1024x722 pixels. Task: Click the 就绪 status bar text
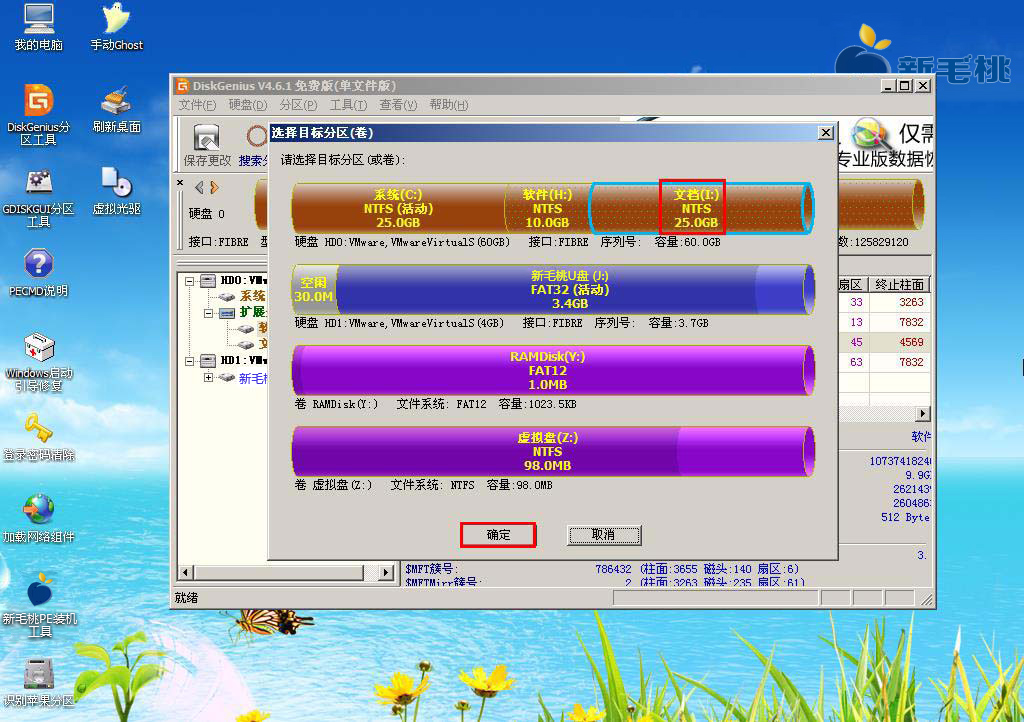click(186, 598)
